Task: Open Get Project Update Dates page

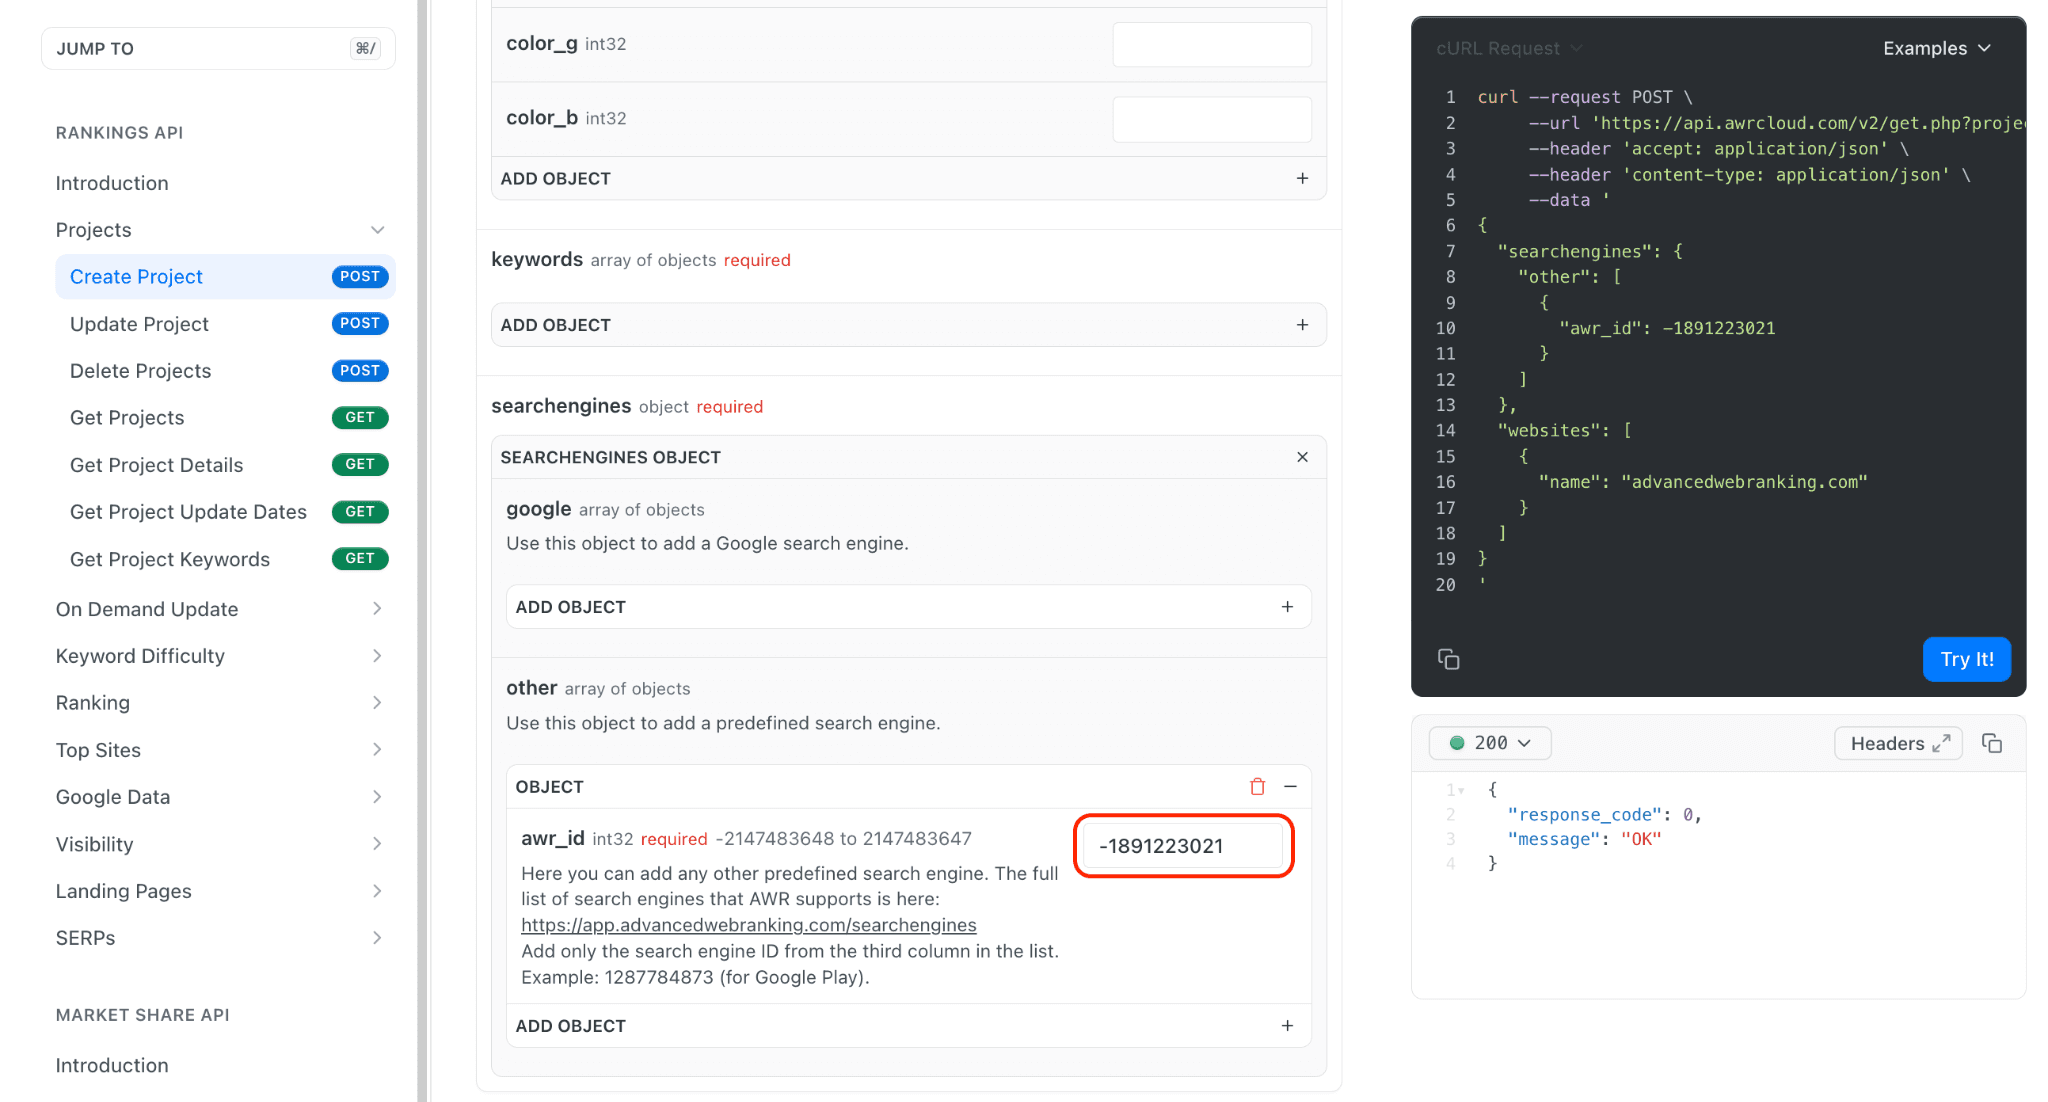Action: point(225,512)
